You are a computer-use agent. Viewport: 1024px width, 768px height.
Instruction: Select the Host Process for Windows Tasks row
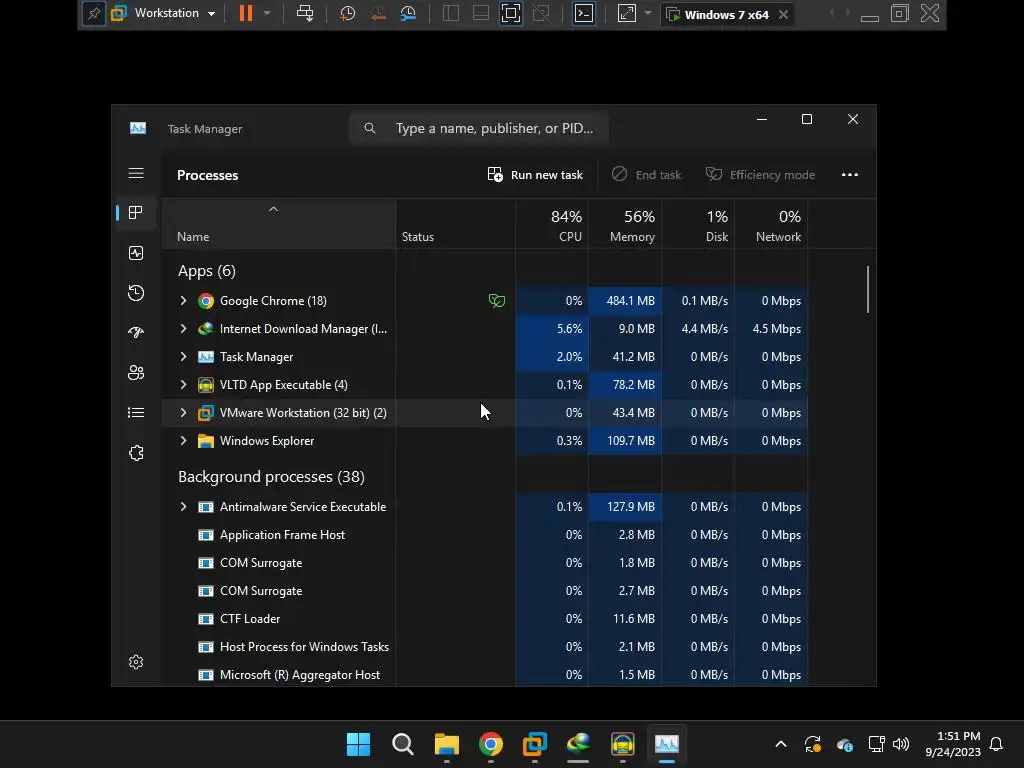pyautogui.click(x=485, y=647)
